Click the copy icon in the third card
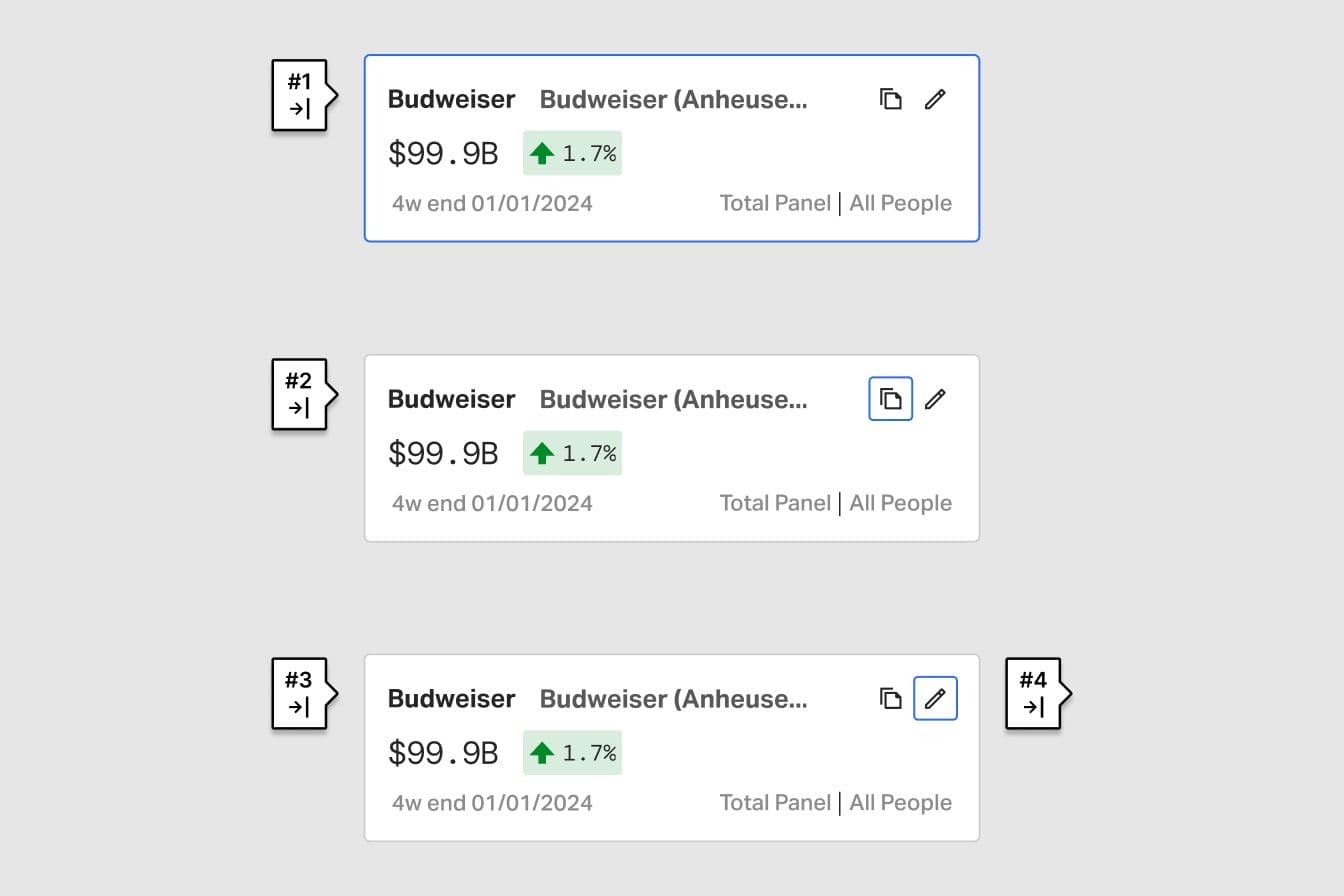 [891, 698]
